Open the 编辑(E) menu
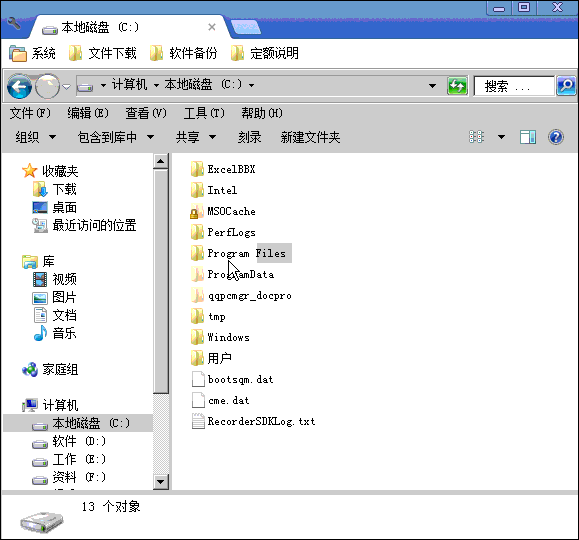This screenshot has width=579, height=540. [88, 113]
